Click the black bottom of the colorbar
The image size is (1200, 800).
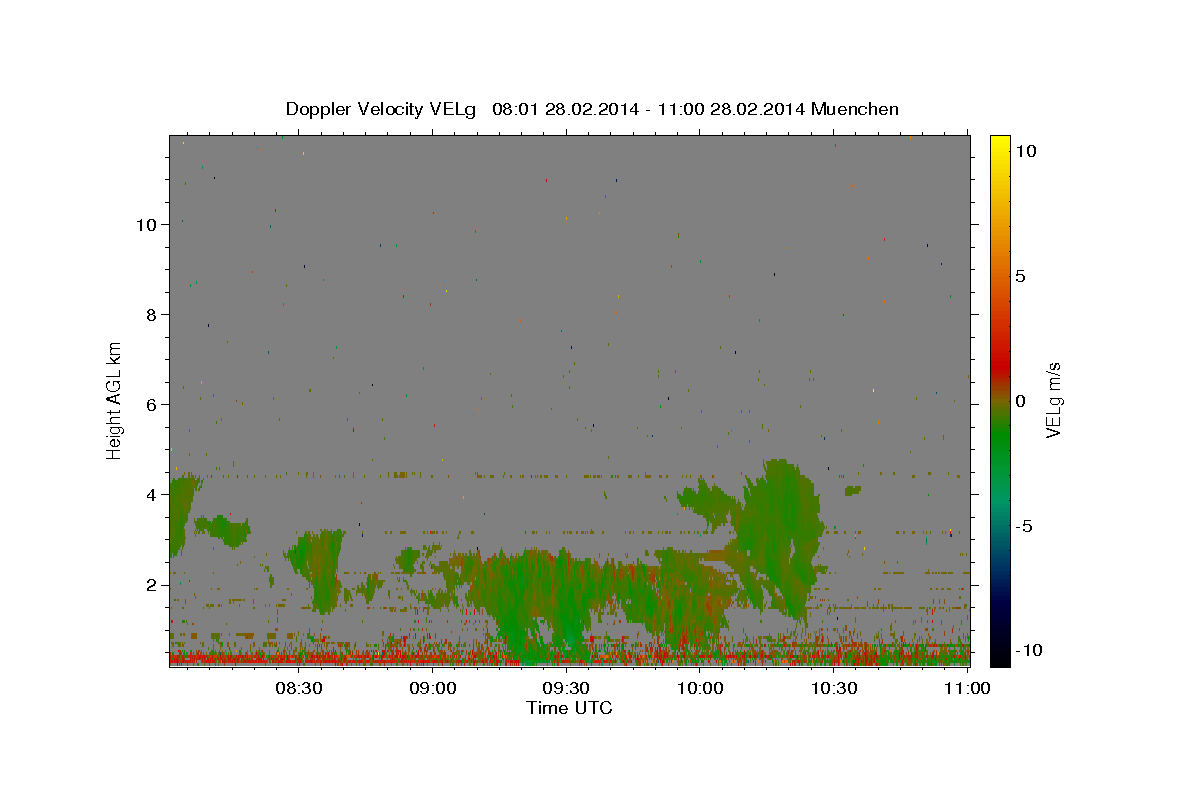point(999,655)
